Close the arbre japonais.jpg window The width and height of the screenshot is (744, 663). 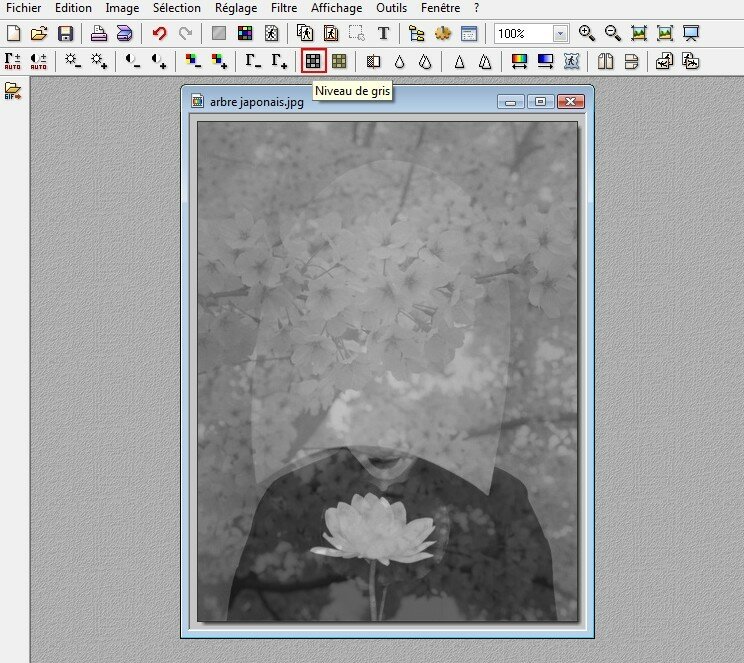coord(570,102)
